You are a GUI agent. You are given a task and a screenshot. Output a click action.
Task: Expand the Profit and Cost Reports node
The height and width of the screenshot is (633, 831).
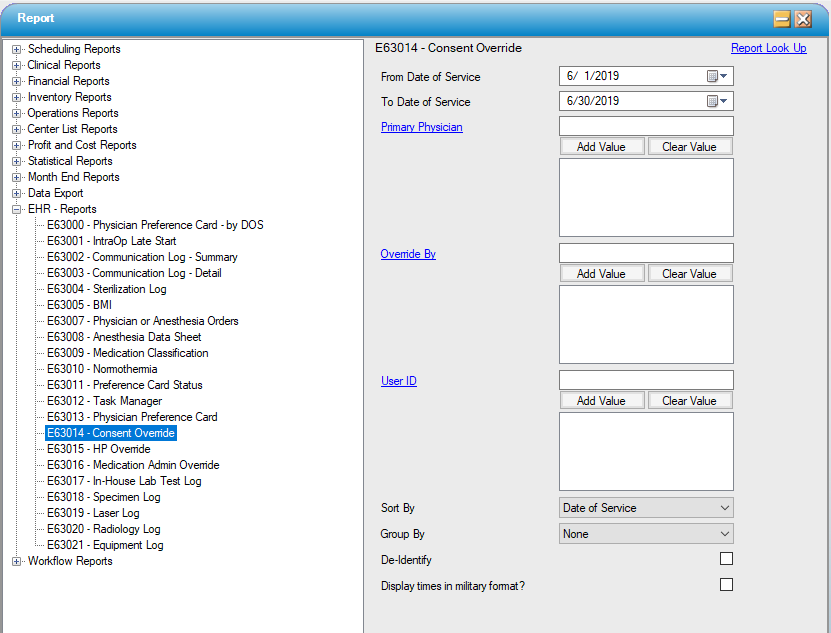[x=15, y=145]
